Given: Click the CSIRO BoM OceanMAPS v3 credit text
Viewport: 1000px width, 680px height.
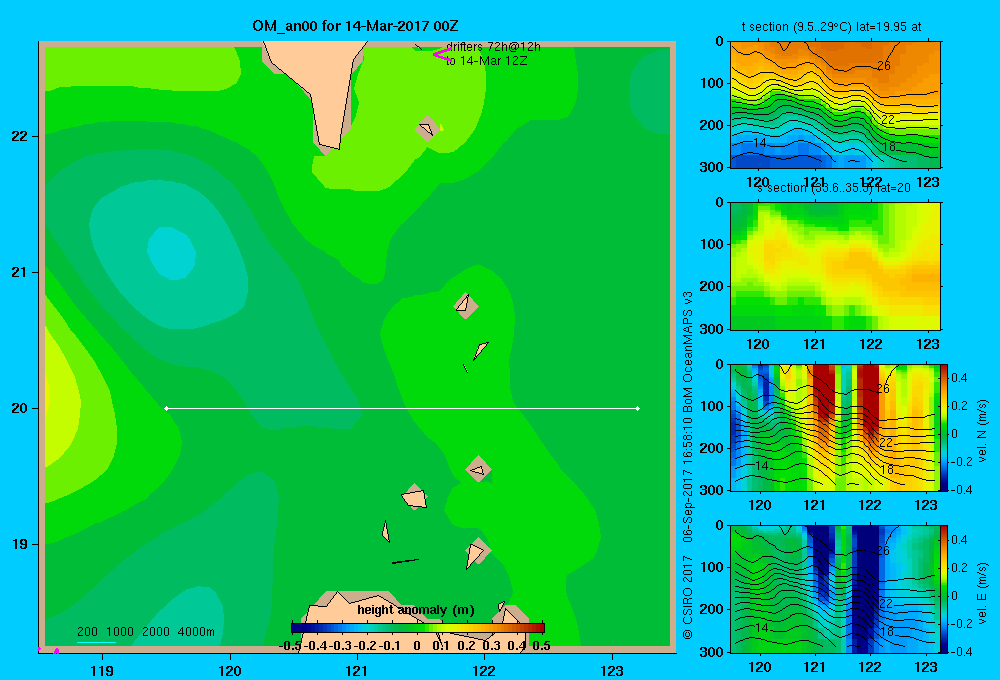Looking at the screenshot, I should (x=688, y=466).
